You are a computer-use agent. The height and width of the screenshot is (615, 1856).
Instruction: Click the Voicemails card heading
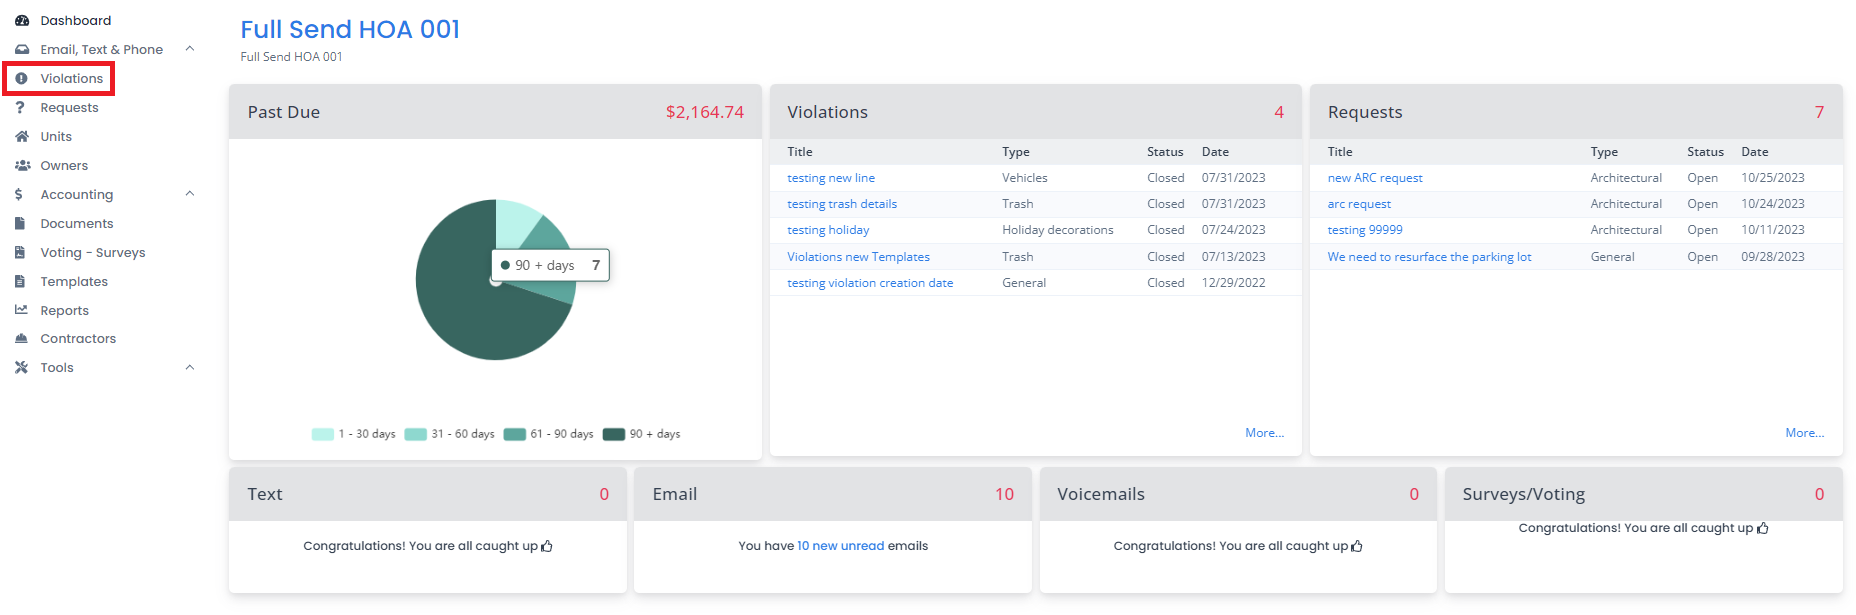coord(1101,494)
